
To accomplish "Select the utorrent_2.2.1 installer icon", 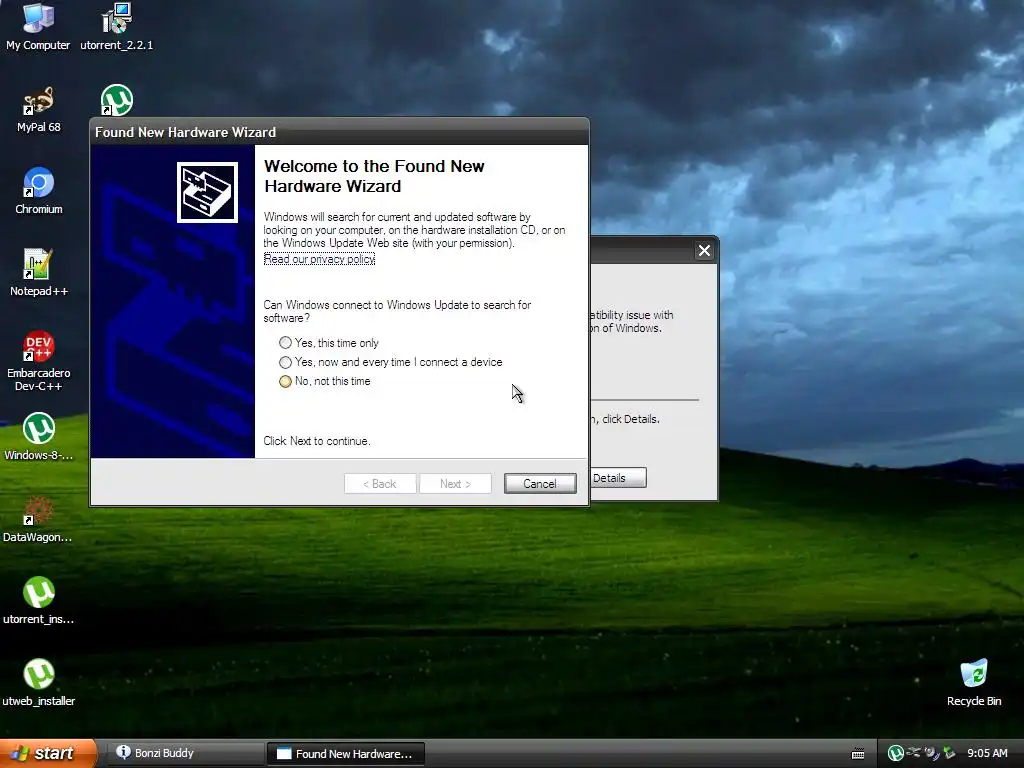I will [x=116, y=26].
